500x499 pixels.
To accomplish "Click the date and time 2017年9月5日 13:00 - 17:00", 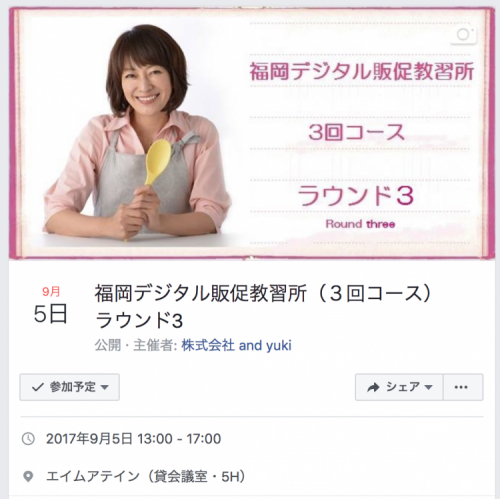I will point(133,439).
